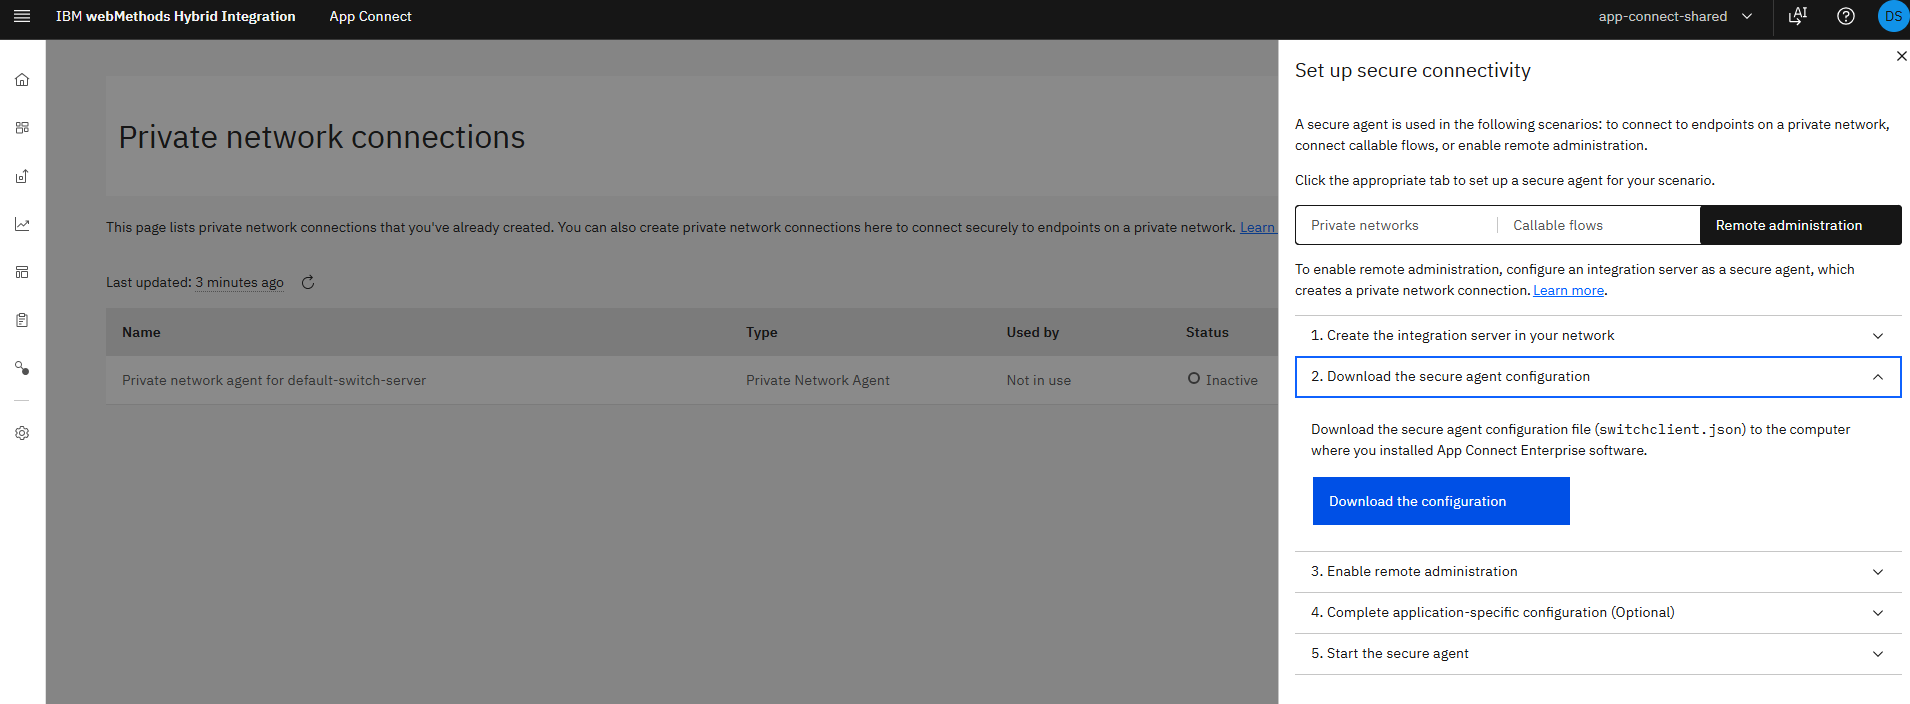Open App Connect in the header
This screenshot has height=704, width=1910.
(370, 16)
